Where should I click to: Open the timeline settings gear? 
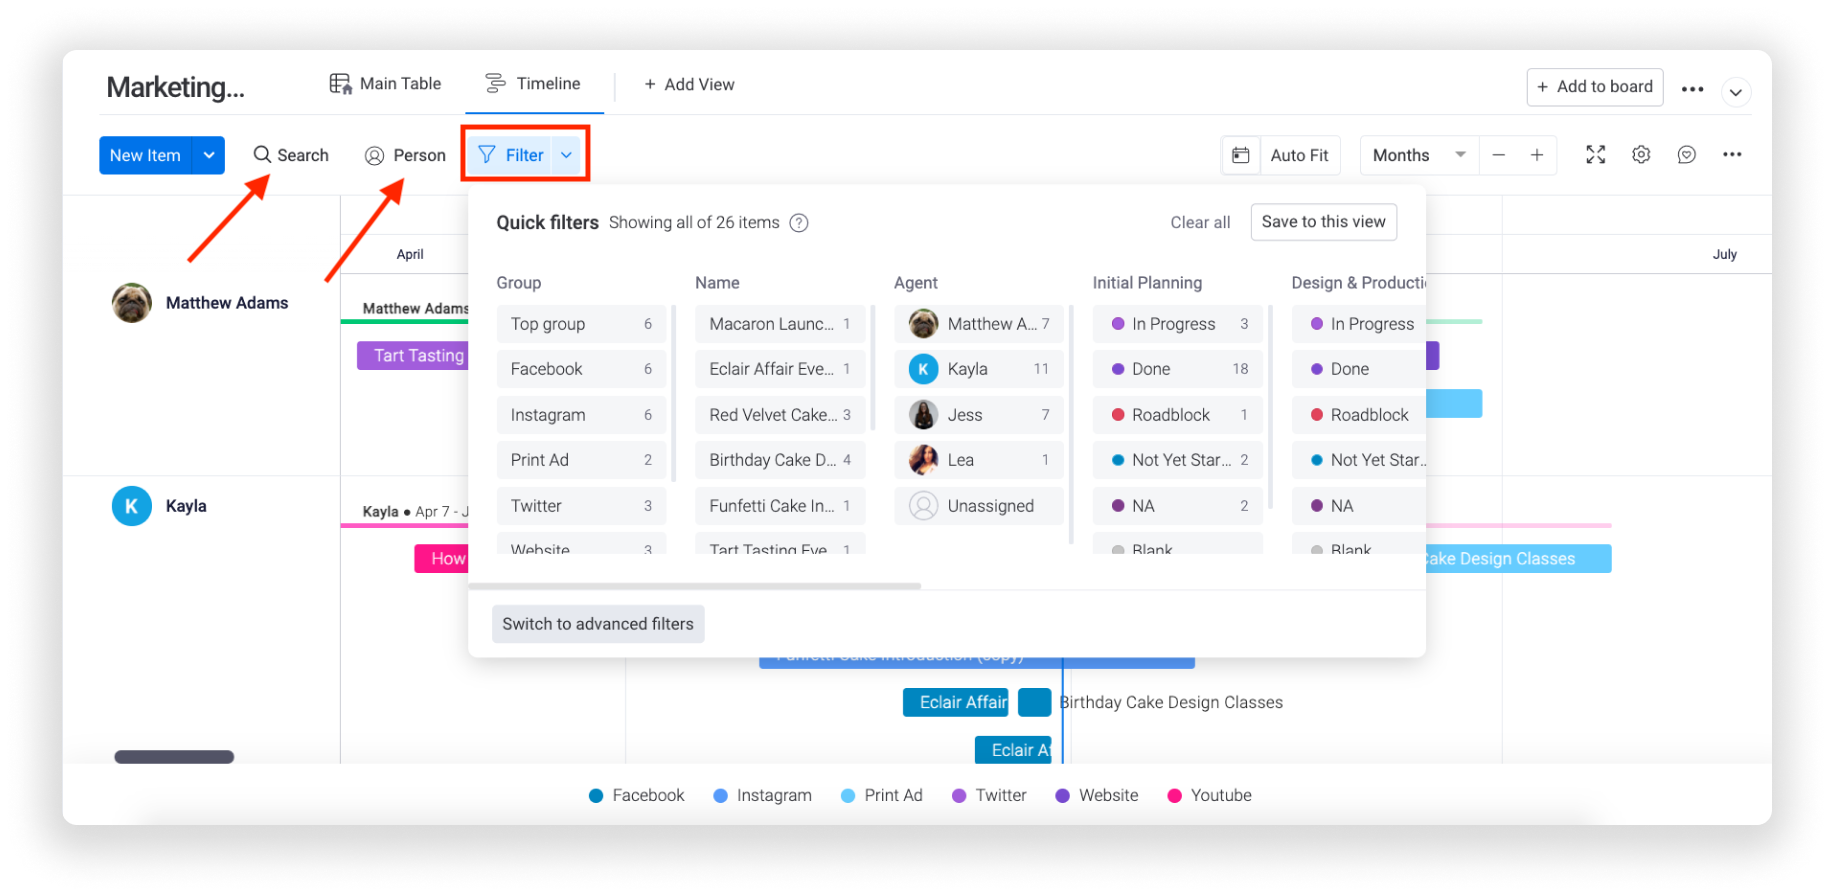click(x=1641, y=155)
